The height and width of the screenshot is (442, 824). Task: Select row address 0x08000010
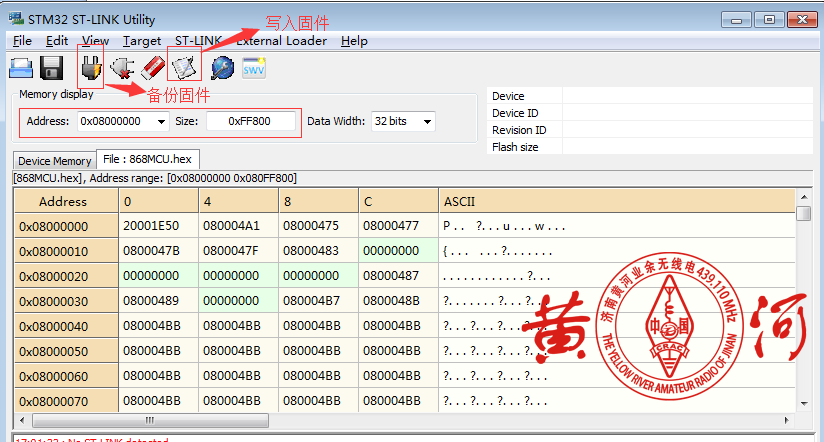pyautogui.click(x=66, y=251)
